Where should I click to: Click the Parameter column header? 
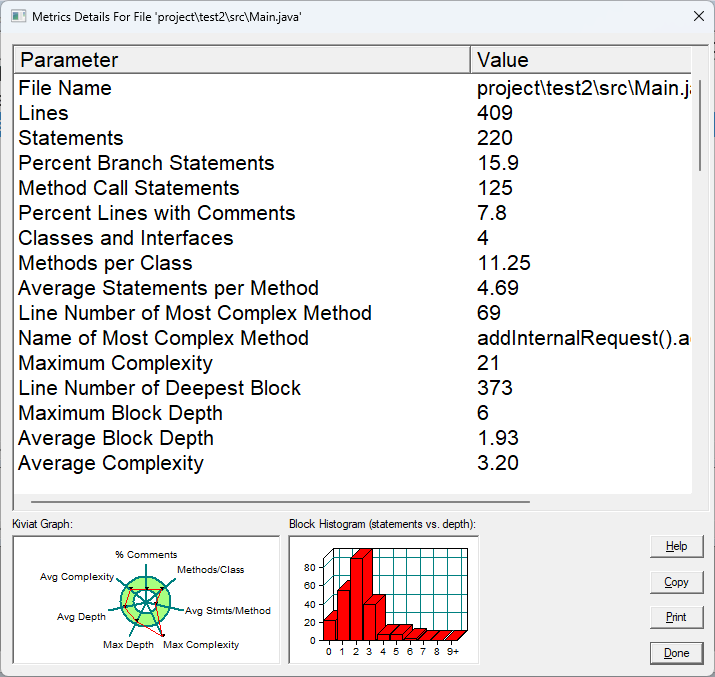(x=242, y=60)
